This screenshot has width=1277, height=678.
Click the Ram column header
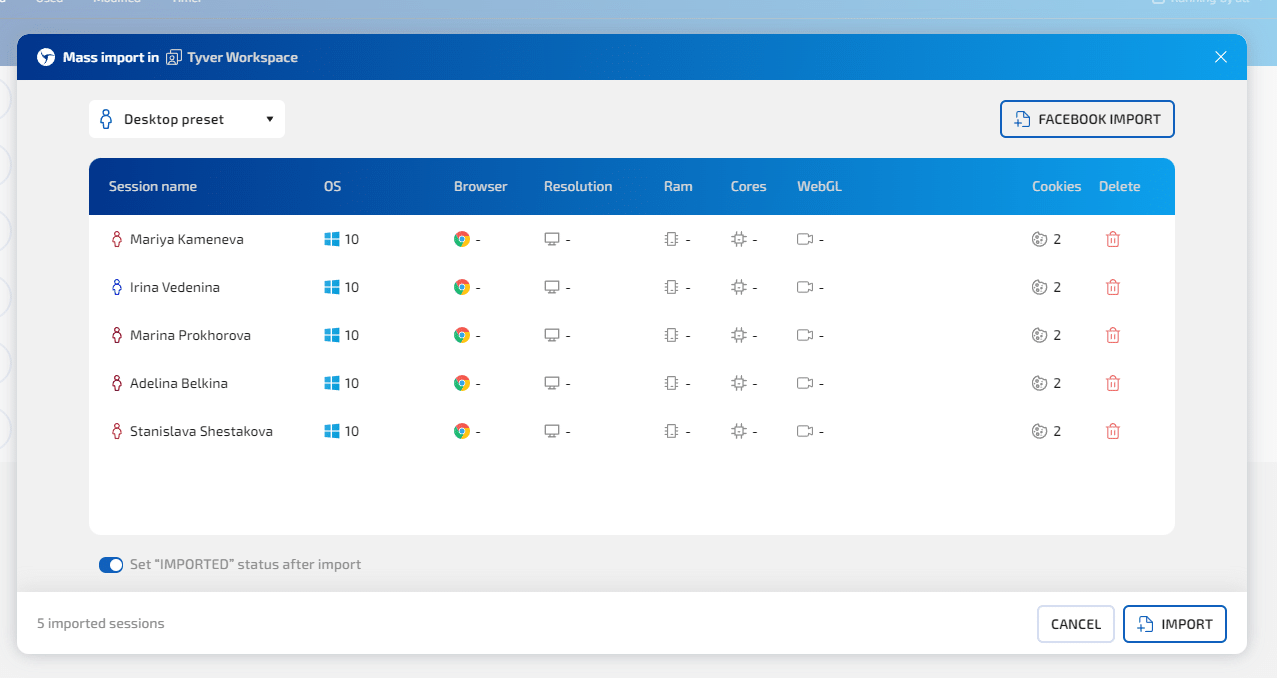(x=678, y=186)
